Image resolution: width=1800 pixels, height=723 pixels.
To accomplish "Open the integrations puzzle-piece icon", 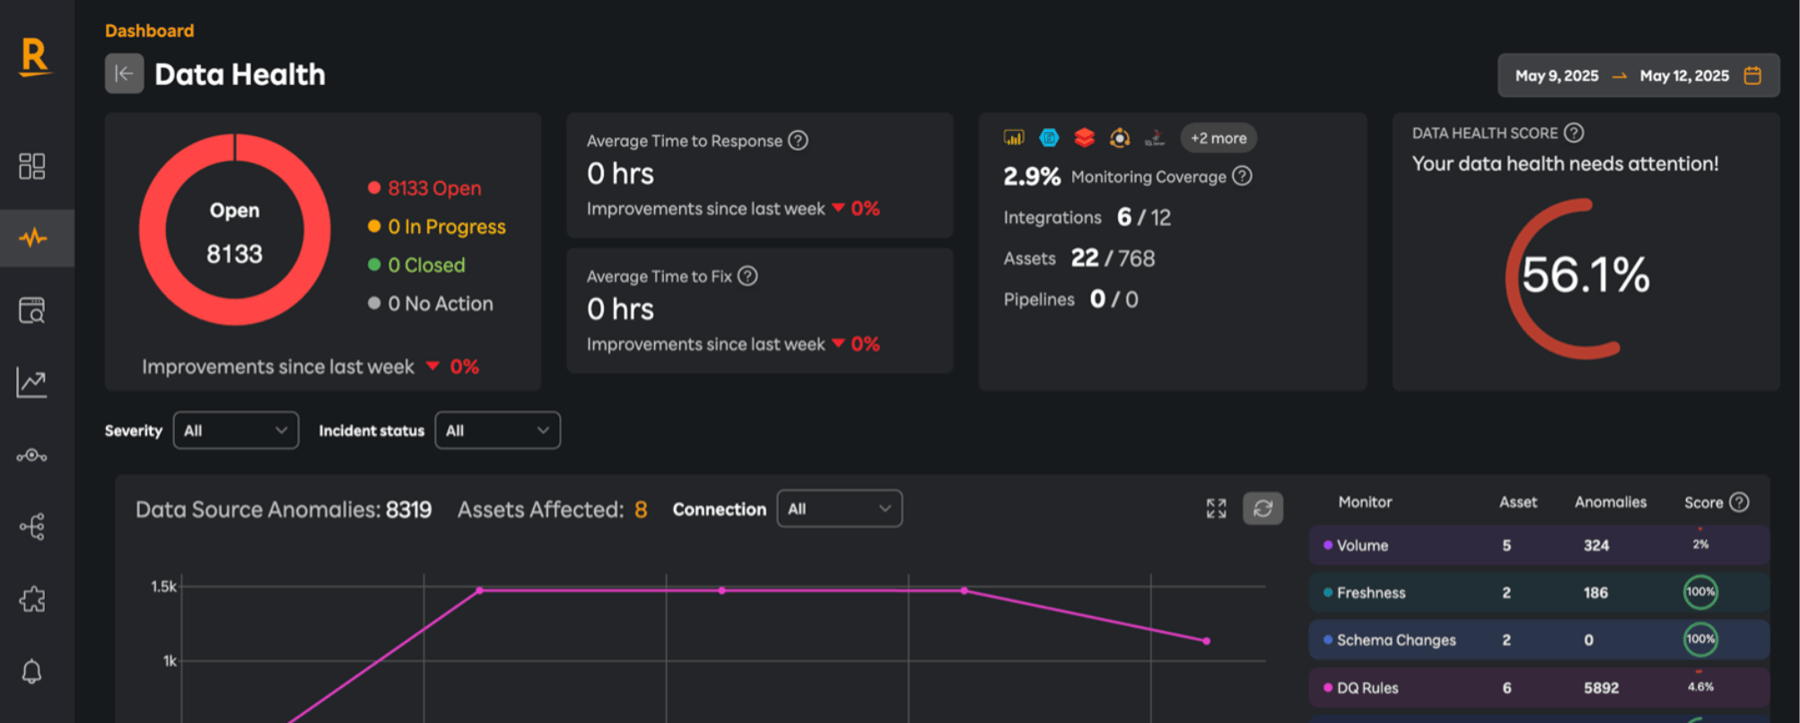I will pos(32,600).
